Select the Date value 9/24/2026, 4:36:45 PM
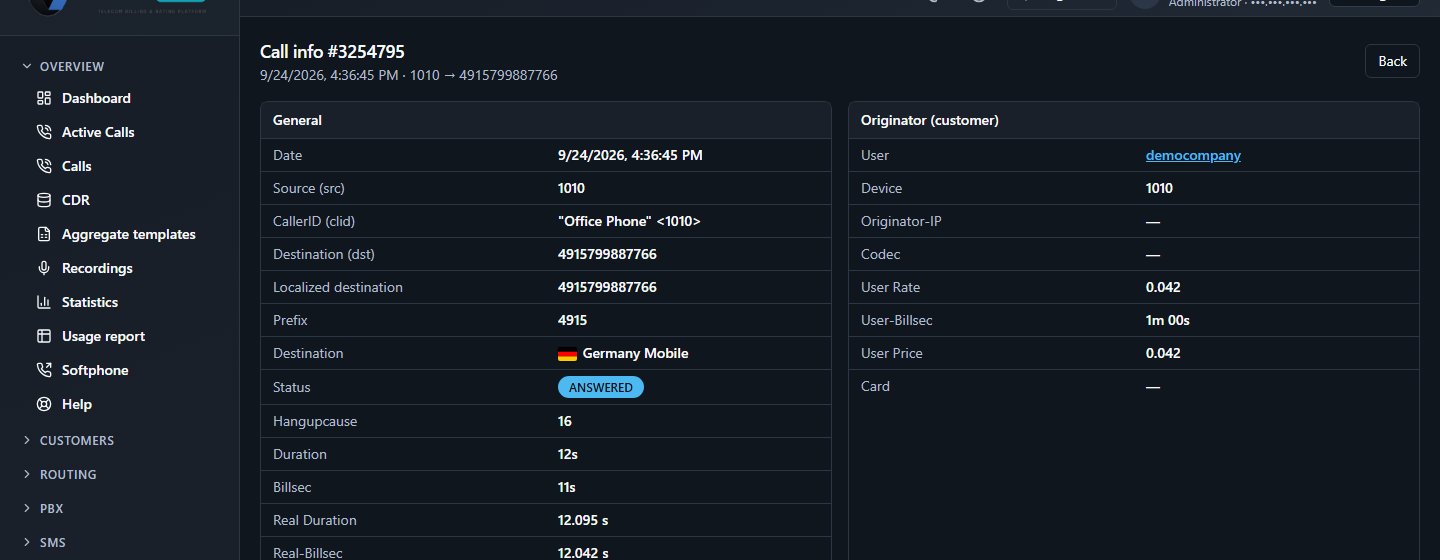 (x=630, y=155)
